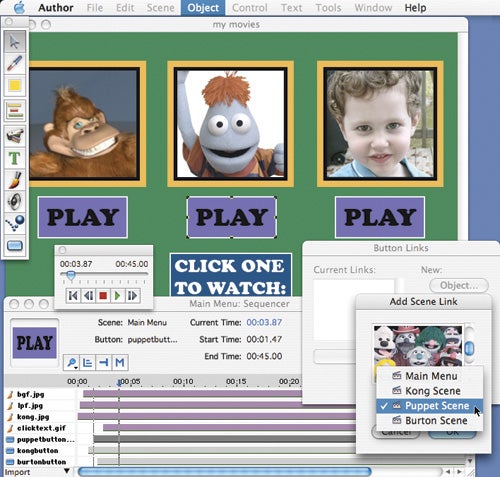This screenshot has width=500, height=477.
Task: Open the Control menu
Action: (250, 7)
